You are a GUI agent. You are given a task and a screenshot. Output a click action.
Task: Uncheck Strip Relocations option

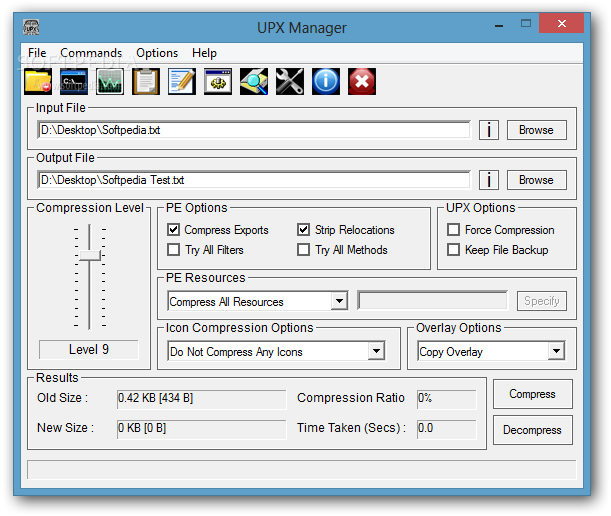tap(304, 230)
